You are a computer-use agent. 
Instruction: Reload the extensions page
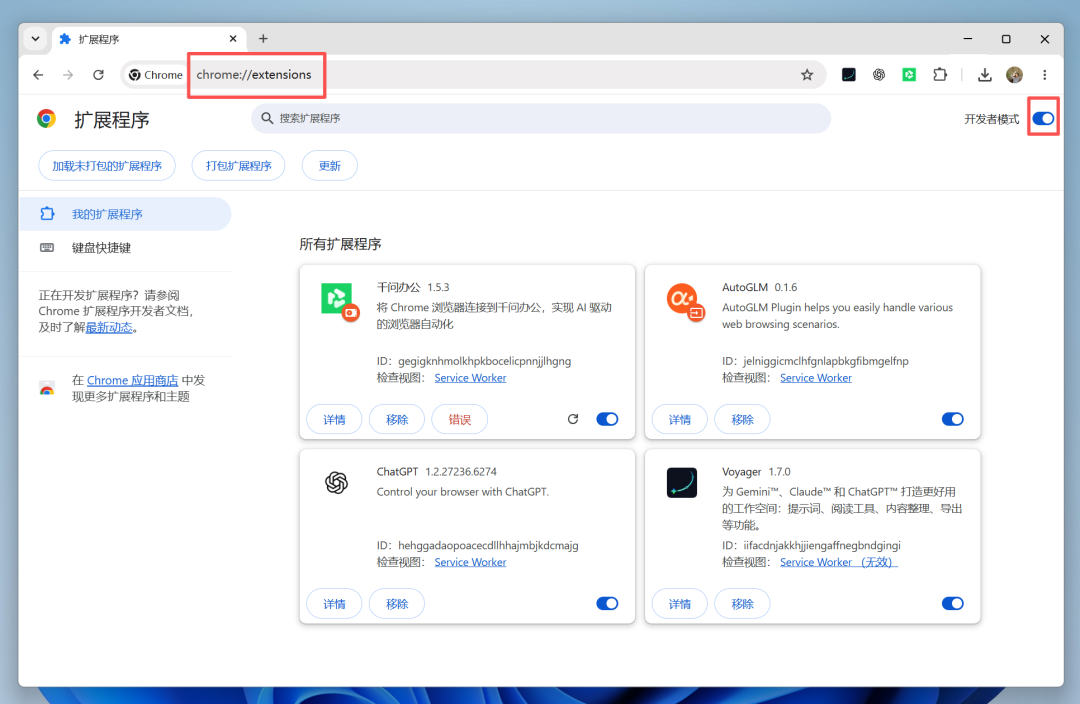pos(98,74)
